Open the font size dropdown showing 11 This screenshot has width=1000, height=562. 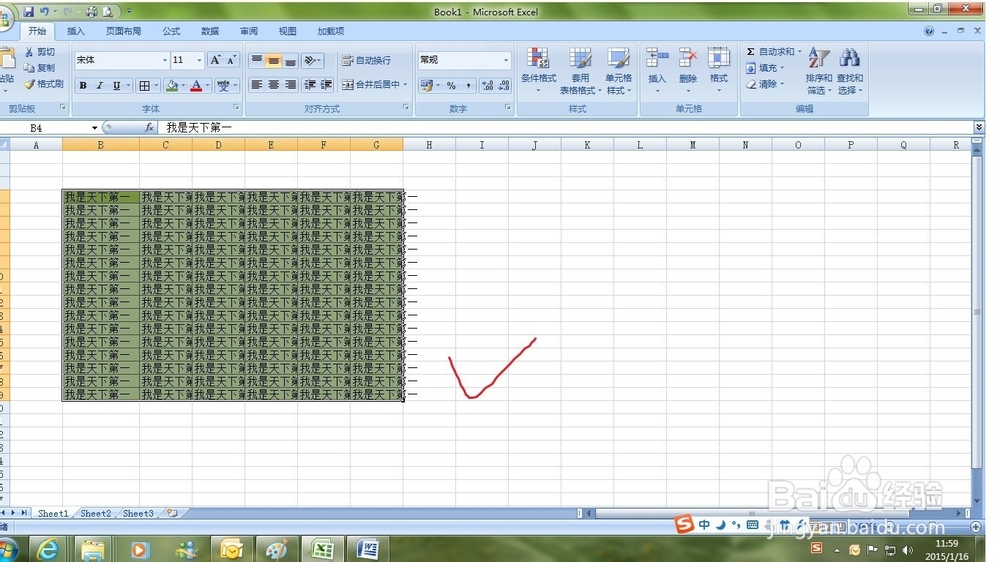click(x=199, y=60)
